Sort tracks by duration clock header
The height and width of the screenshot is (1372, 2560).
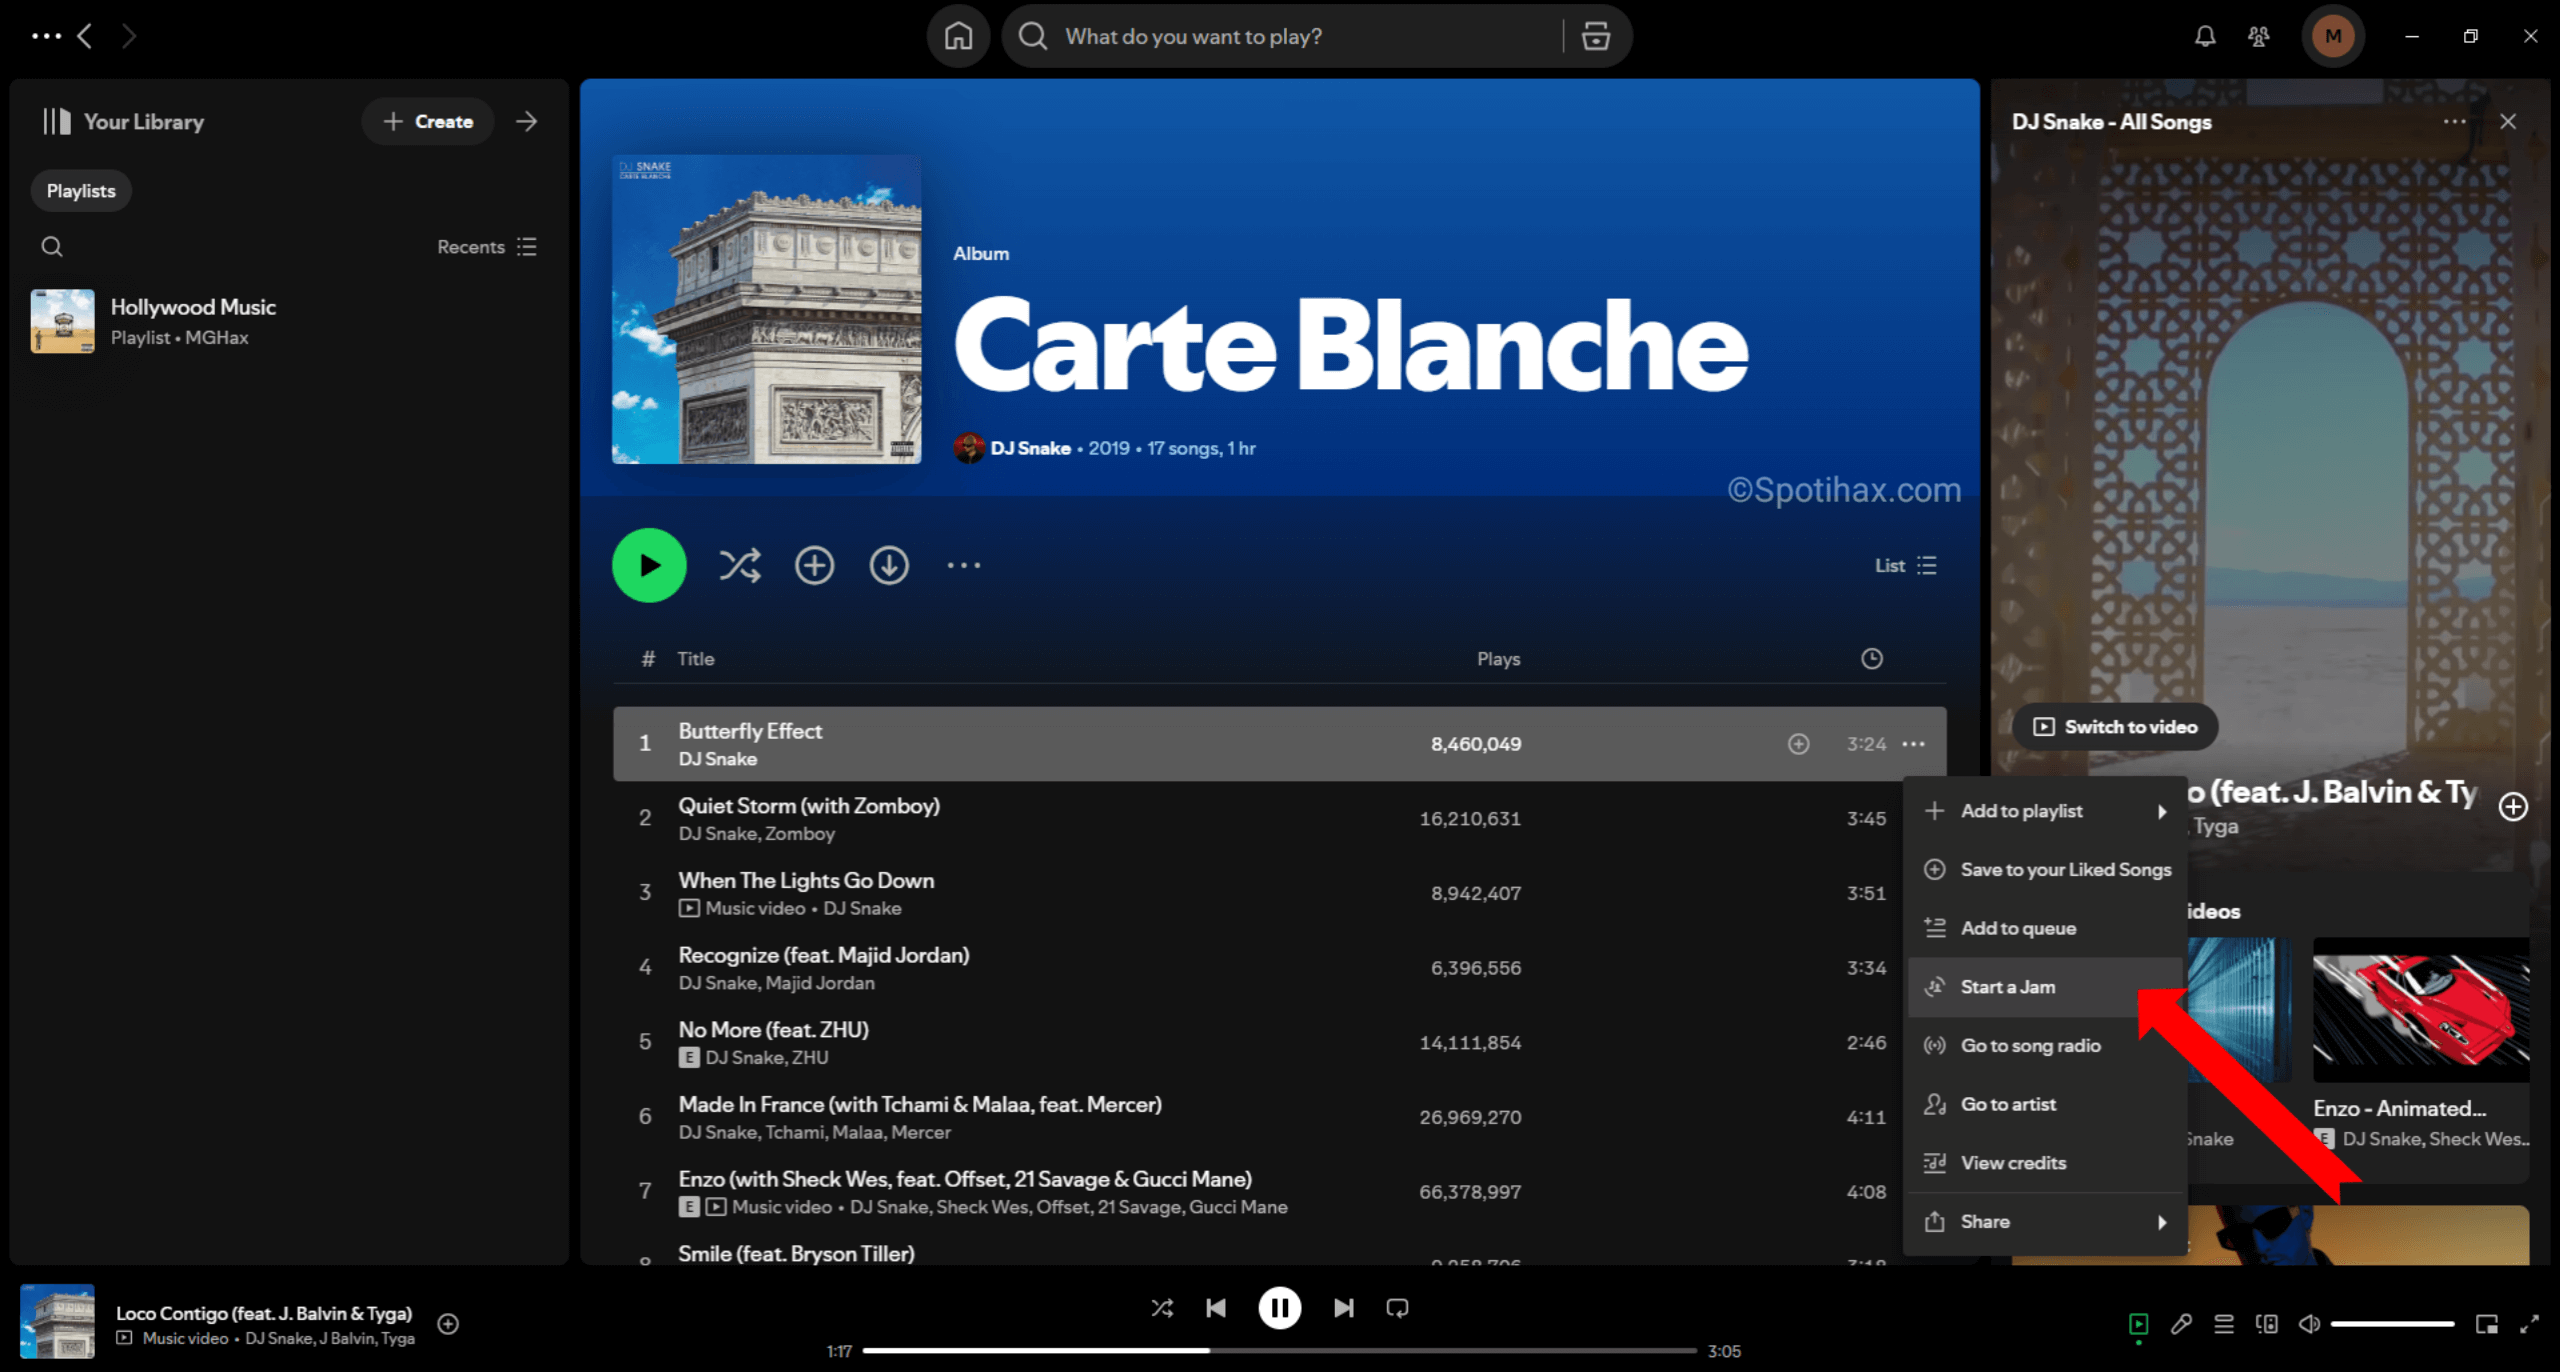point(1871,659)
